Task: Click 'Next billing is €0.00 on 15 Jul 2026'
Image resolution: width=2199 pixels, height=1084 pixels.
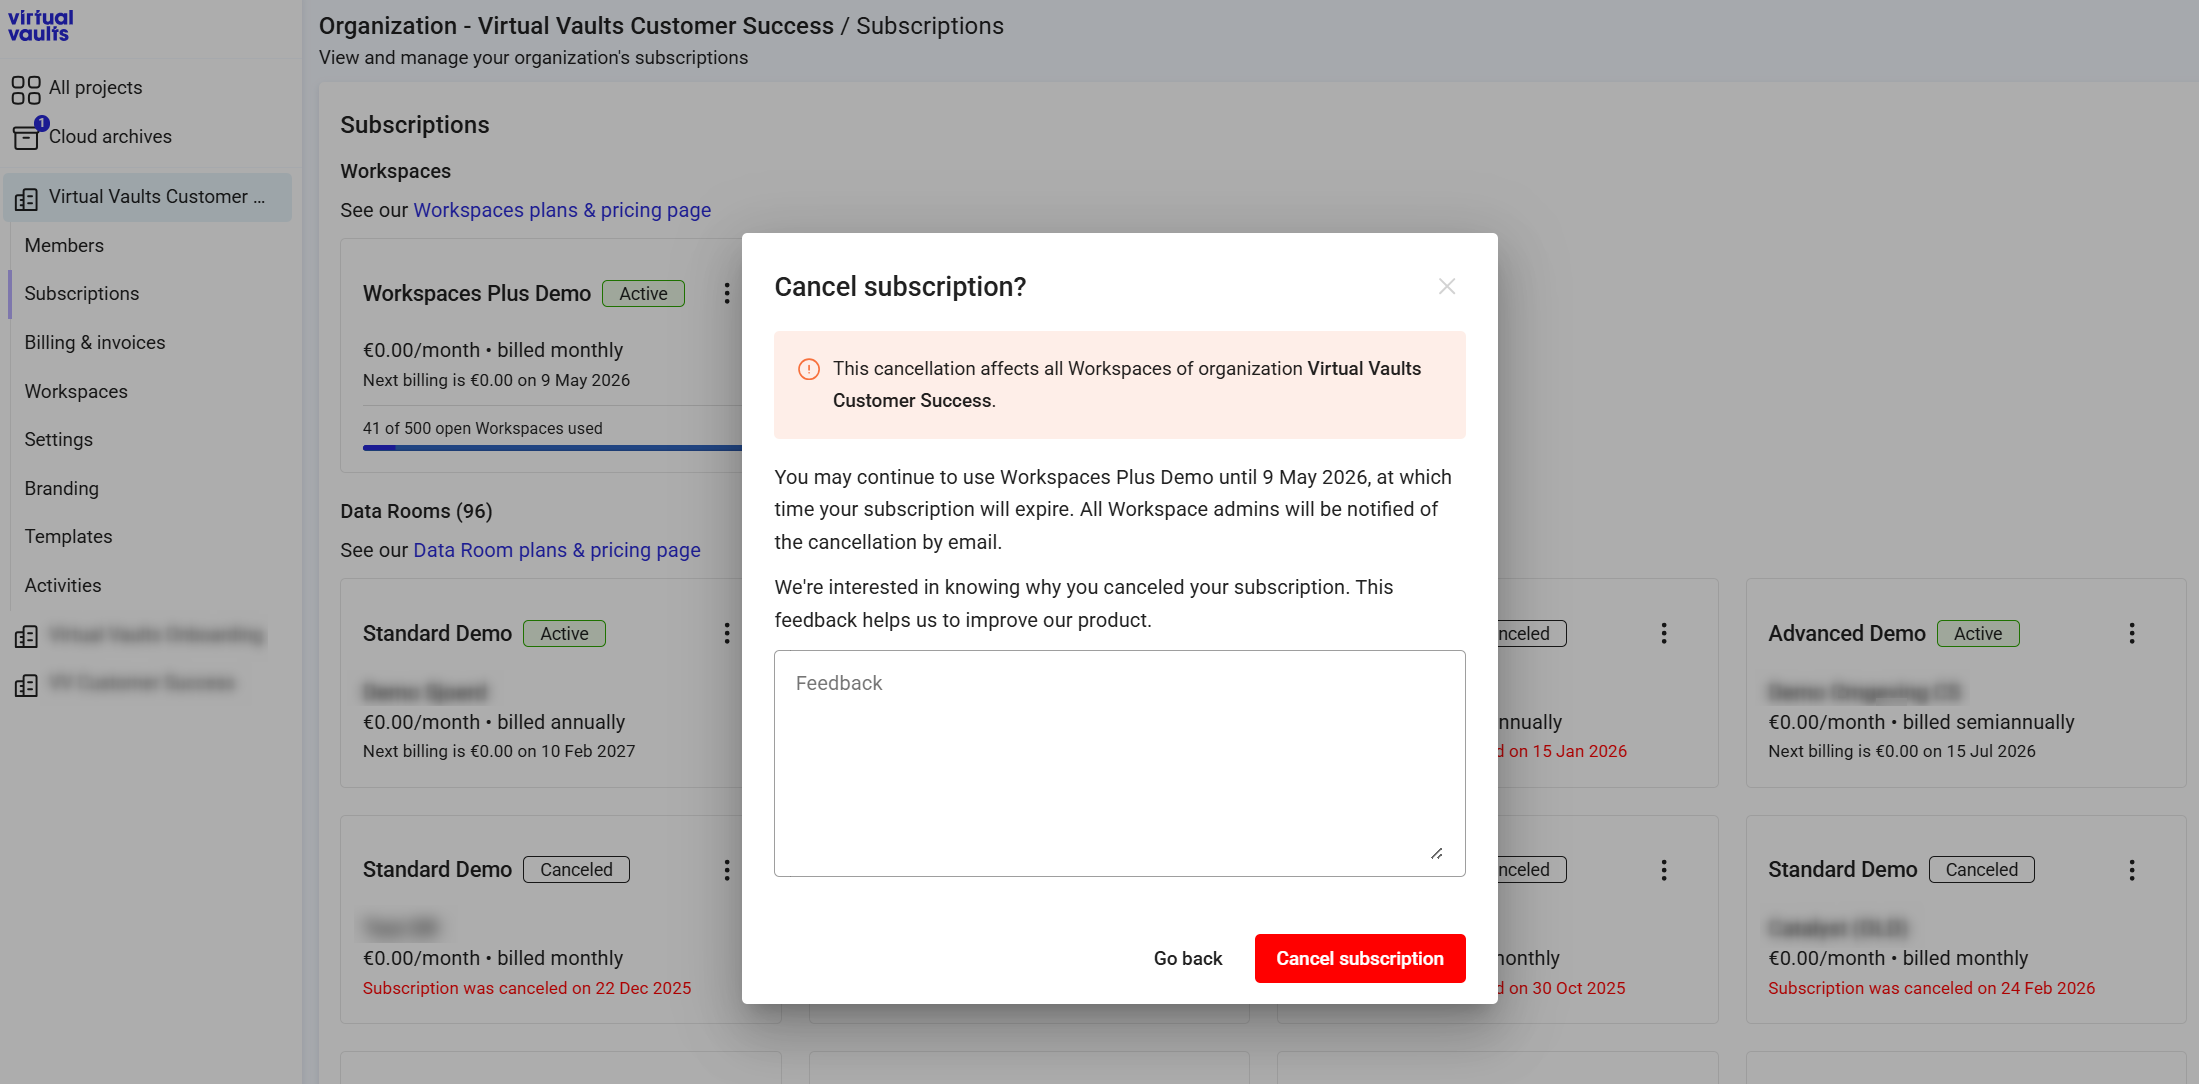Action: 1901,752
